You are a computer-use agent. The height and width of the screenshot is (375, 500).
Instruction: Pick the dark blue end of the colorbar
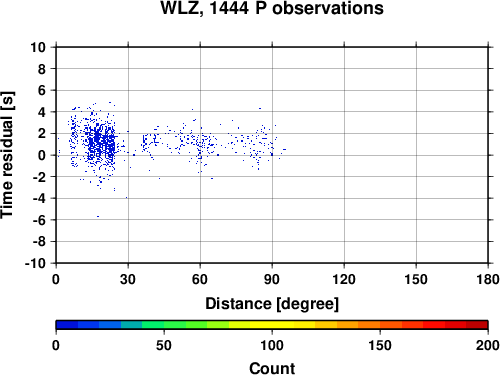pyautogui.click(x=67, y=325)
